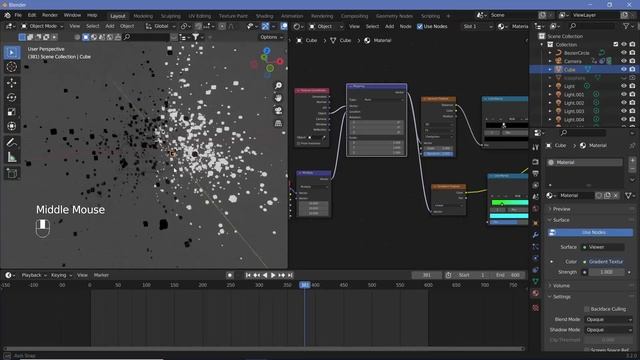The image size is (640, 360).
Task: Hide the BezierCircle via its eye icon
Action: (x=624, y=53)
